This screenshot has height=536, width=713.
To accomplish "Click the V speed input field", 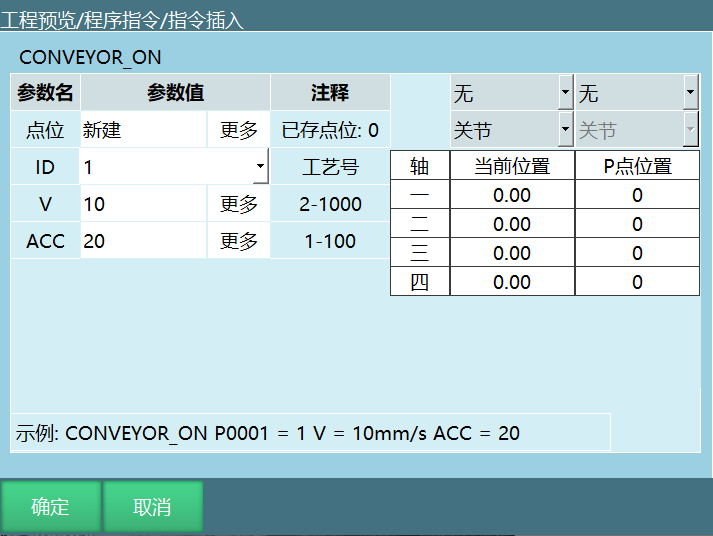I will [143, 204].
